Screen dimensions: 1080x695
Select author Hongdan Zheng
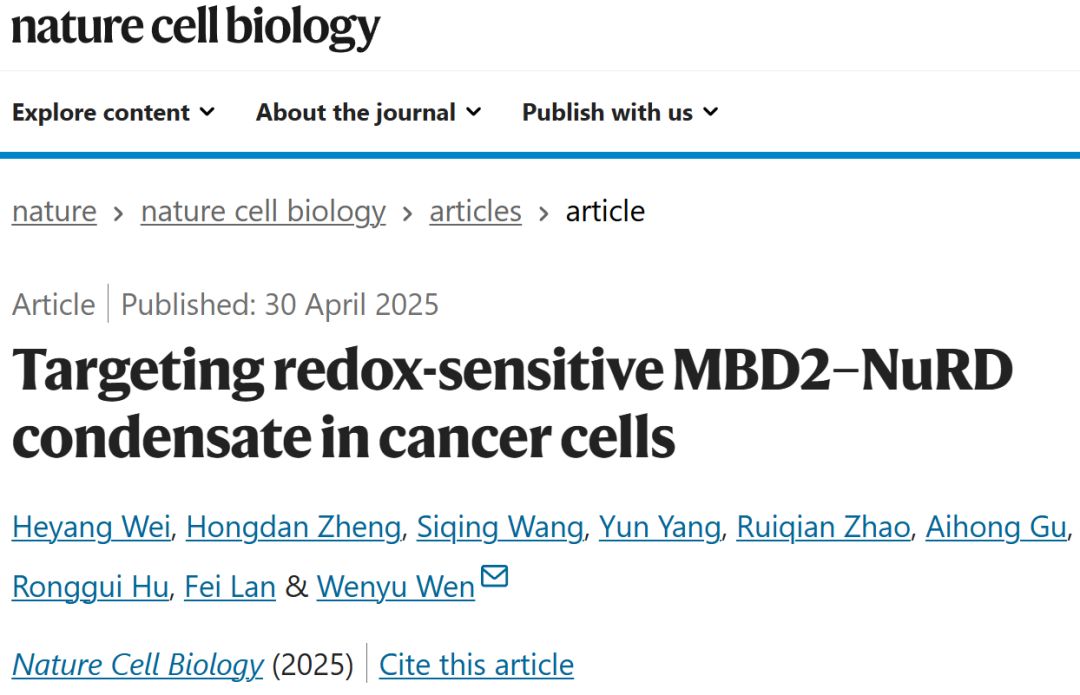(x=294, y=528)
